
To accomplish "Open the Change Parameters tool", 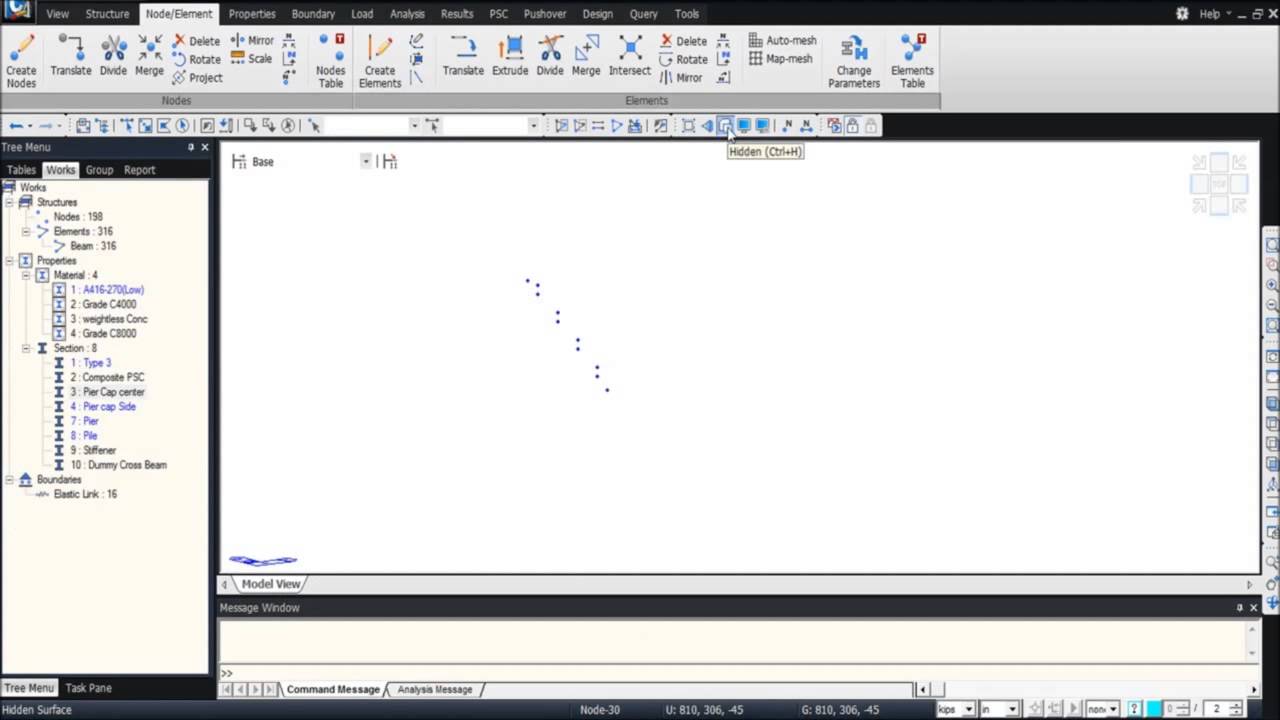I will coord(853,61).
